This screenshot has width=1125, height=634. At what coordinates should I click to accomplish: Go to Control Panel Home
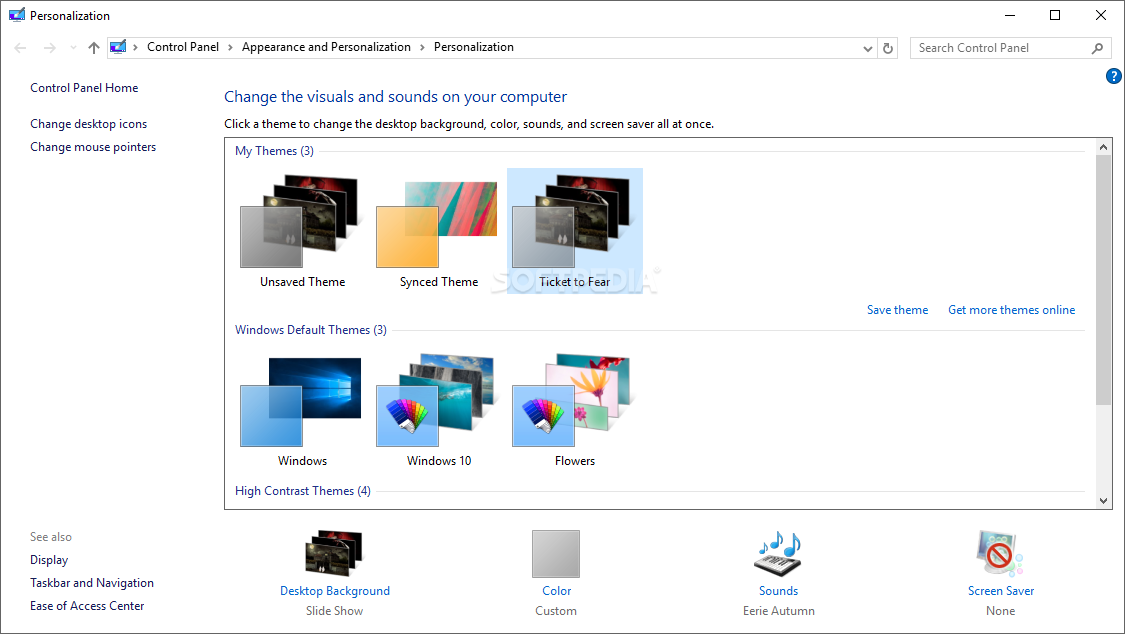click(84, 87)
